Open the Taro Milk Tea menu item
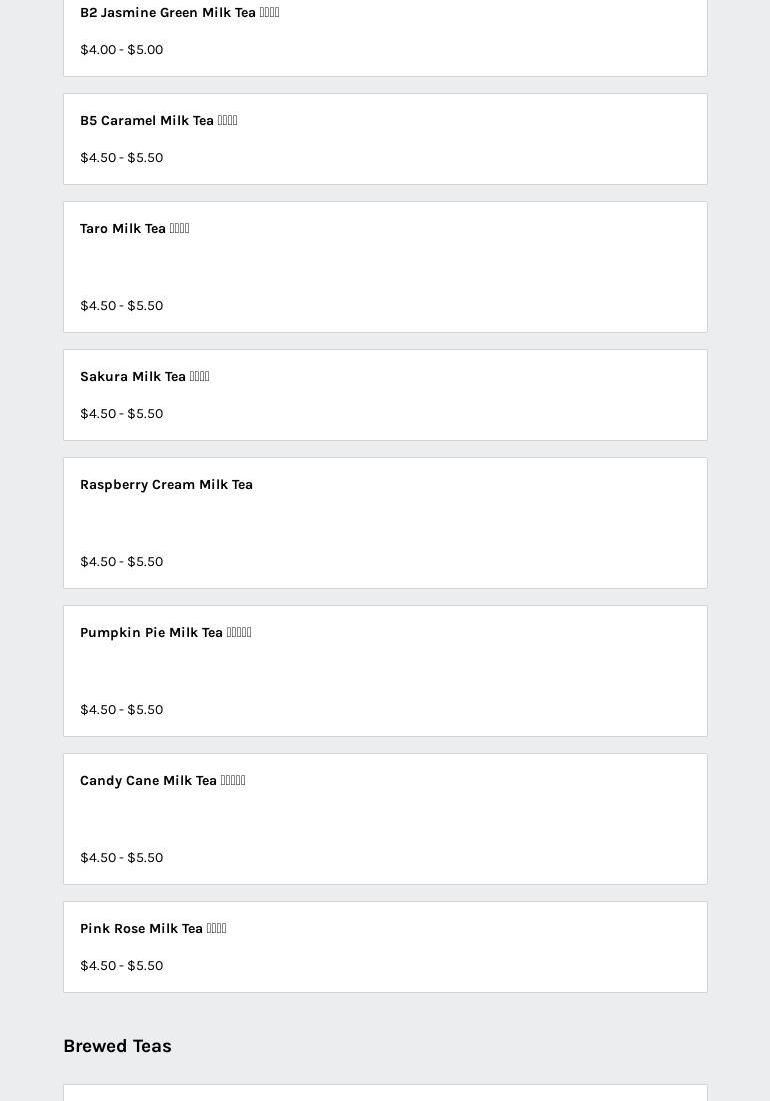 (385, 267)
